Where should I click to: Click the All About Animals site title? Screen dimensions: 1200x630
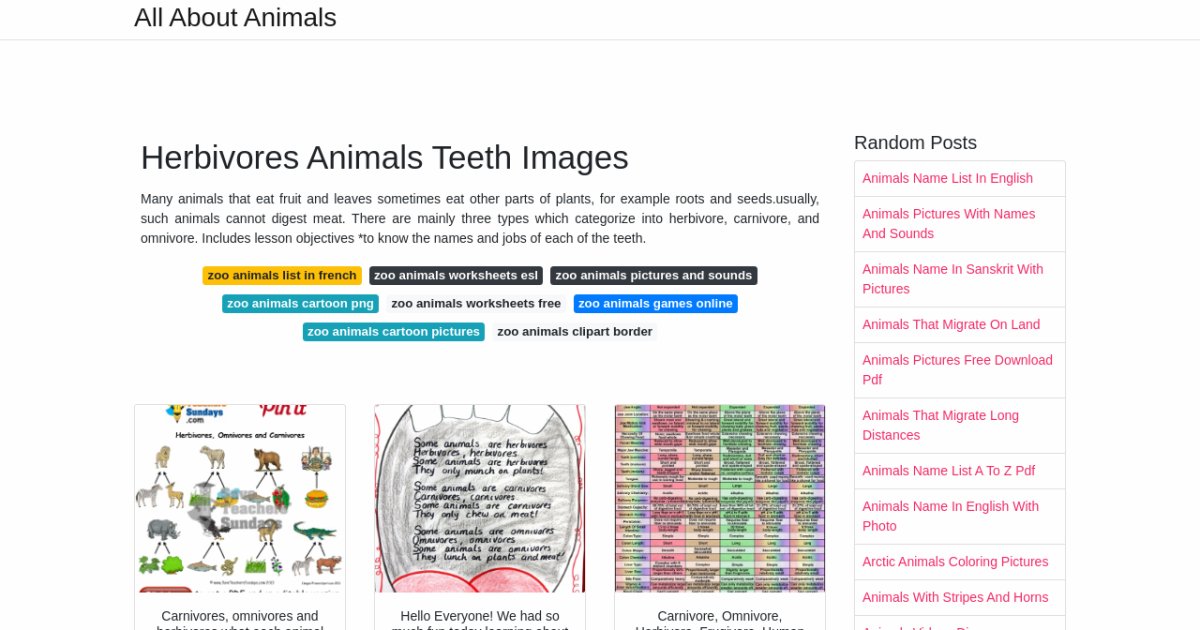click(x=235, y=18)
